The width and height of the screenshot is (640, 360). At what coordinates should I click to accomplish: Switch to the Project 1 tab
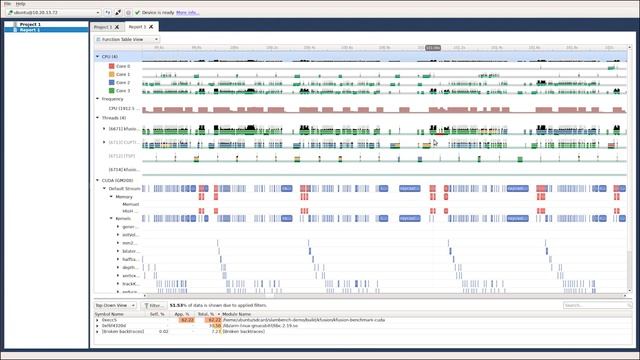pyautogui.click(x=102, y=27)
